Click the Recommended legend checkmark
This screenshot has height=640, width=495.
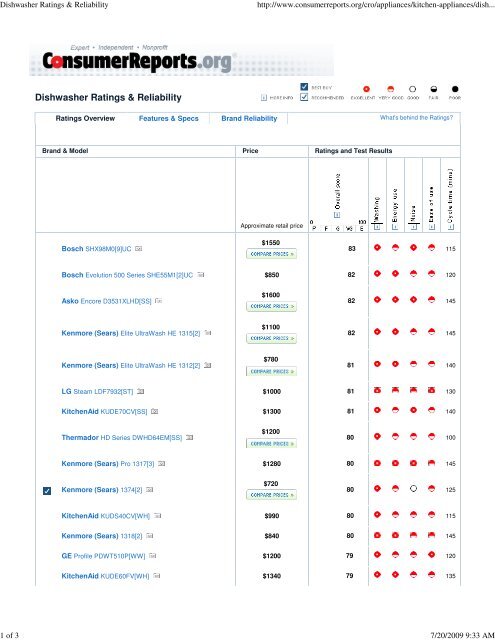pos(304,97)
